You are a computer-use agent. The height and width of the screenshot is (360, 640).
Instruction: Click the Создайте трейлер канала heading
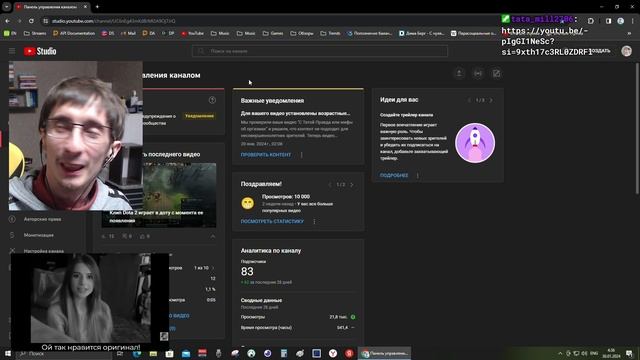coord(407,115)
